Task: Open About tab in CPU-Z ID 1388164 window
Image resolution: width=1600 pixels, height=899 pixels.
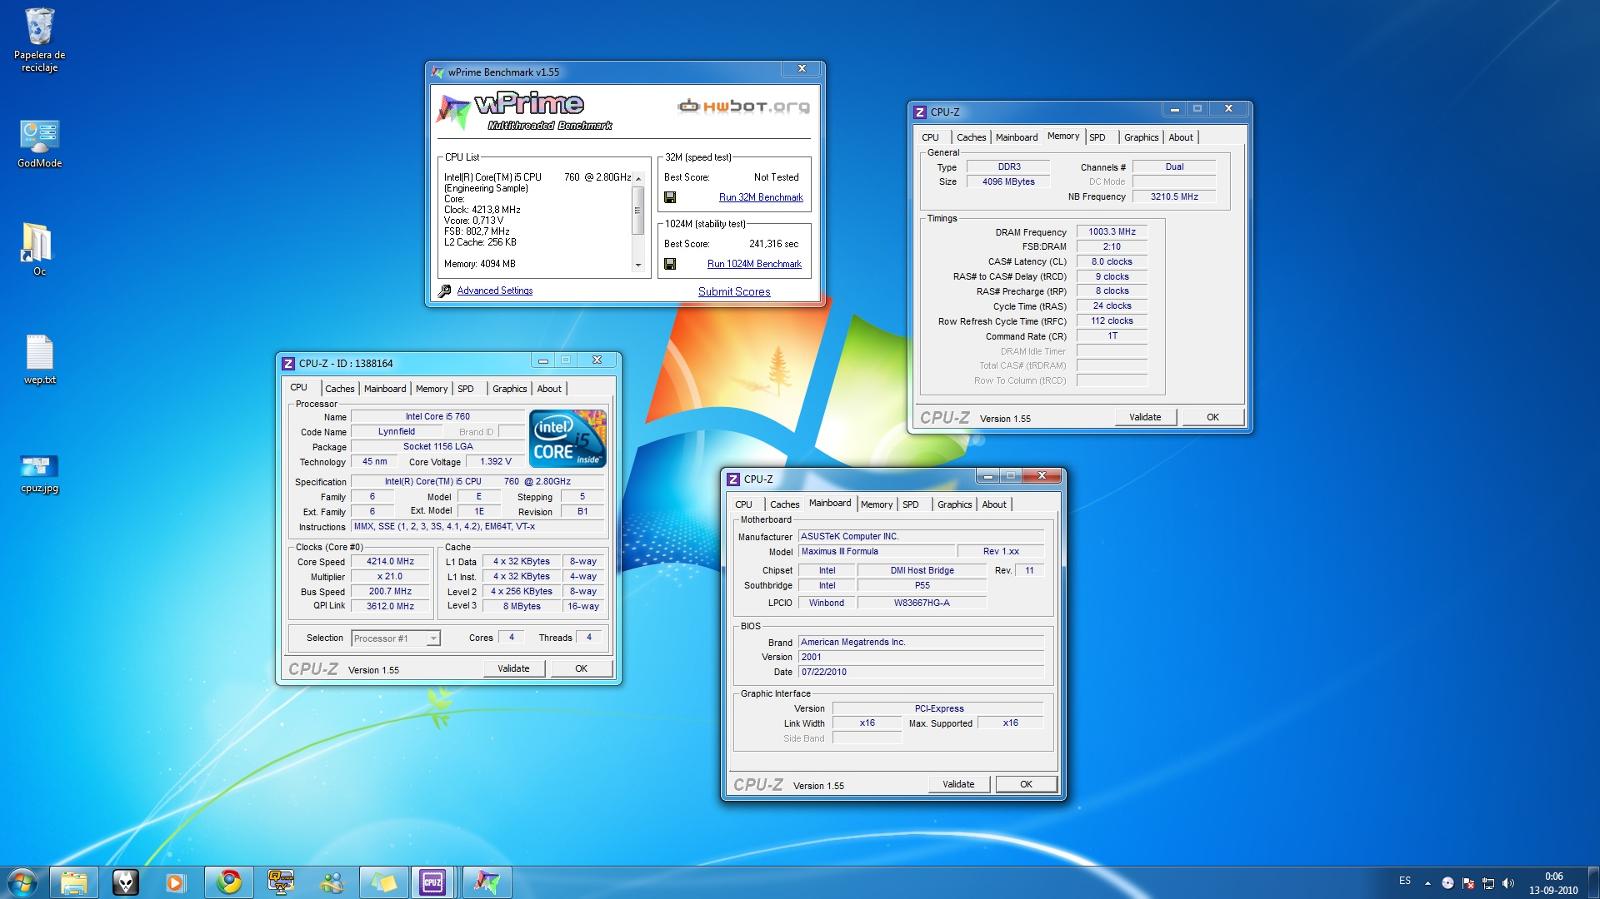Action: pyautogui.click(x=549, y=389)
